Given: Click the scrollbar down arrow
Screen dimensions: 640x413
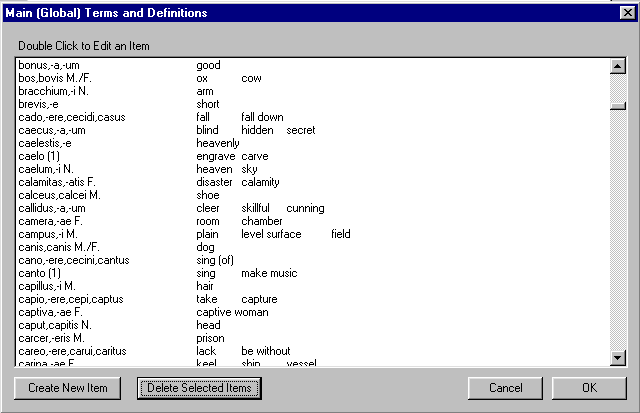Looking at the screenshot, I should point(618,358).
